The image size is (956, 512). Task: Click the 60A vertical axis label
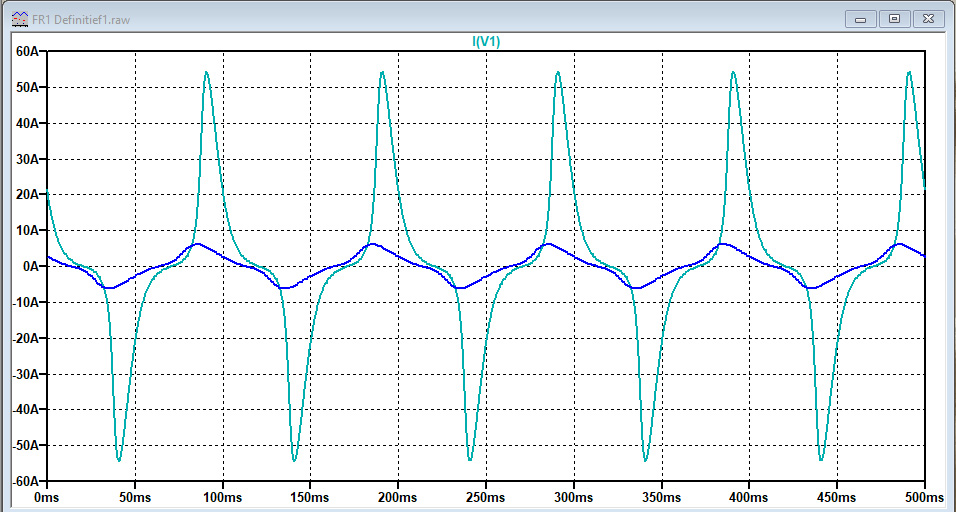click(28, 52)
